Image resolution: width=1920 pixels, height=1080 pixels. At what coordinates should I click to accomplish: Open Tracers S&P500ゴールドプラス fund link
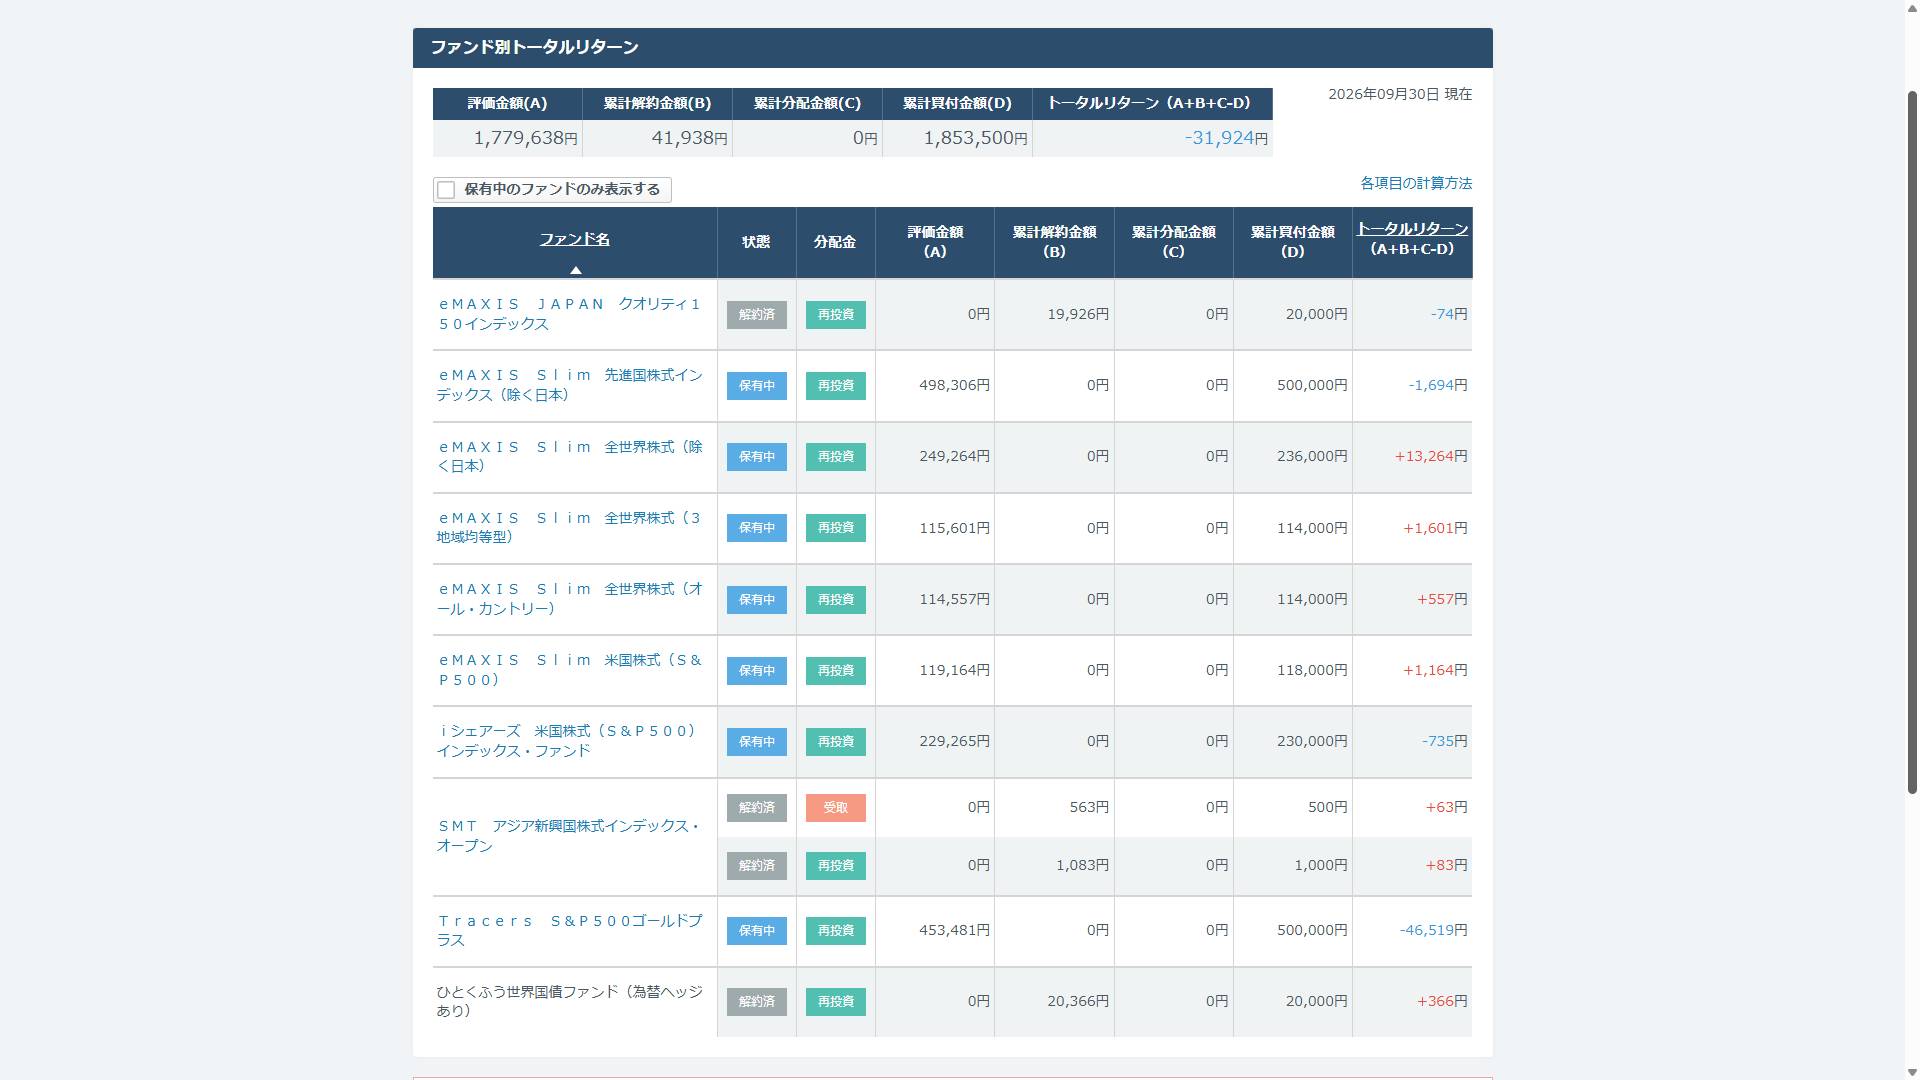(x=569, y=930)
